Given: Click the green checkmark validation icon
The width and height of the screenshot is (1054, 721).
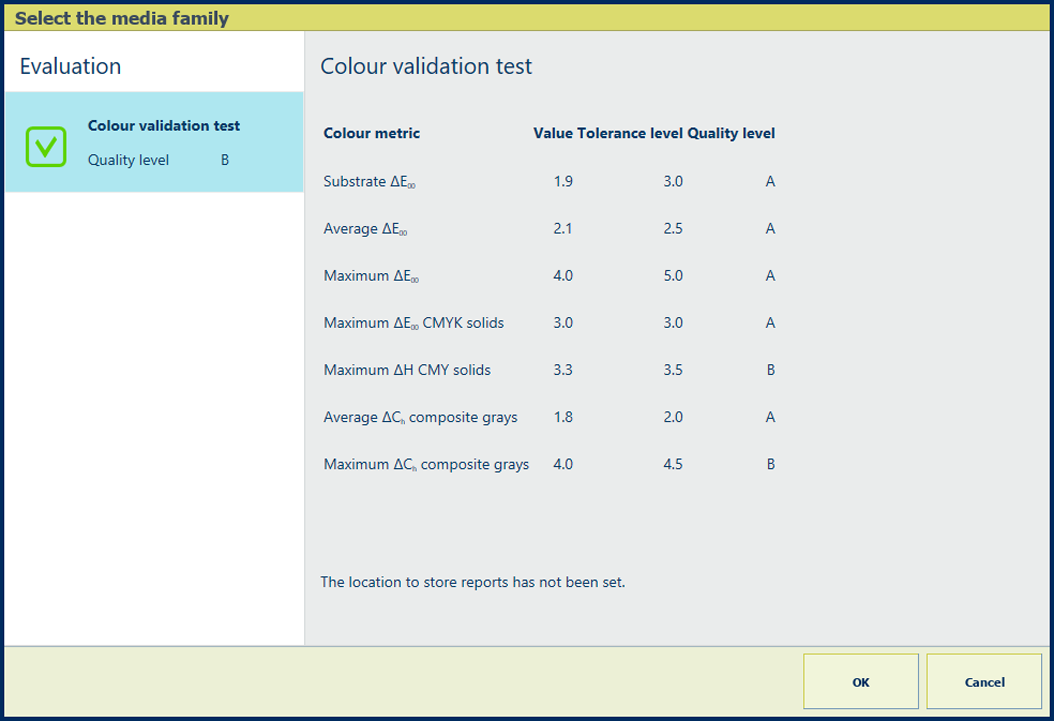Looking at the screenshot, I should coord(45,146).
